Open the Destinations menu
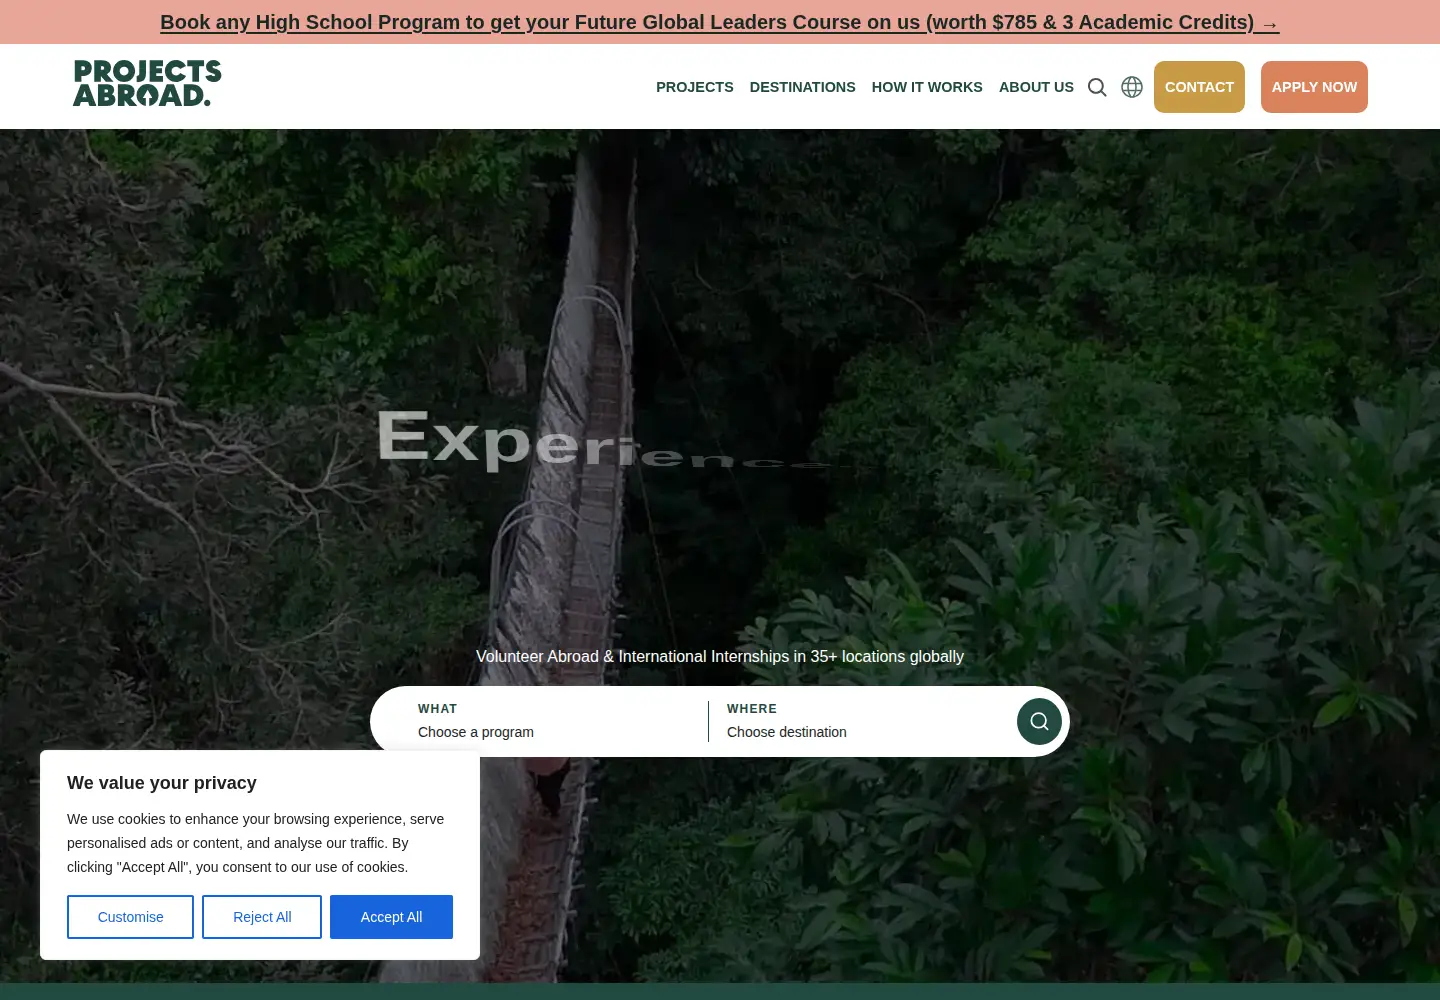Viewport: 1440px width, 1000px height. pos(803,87)
